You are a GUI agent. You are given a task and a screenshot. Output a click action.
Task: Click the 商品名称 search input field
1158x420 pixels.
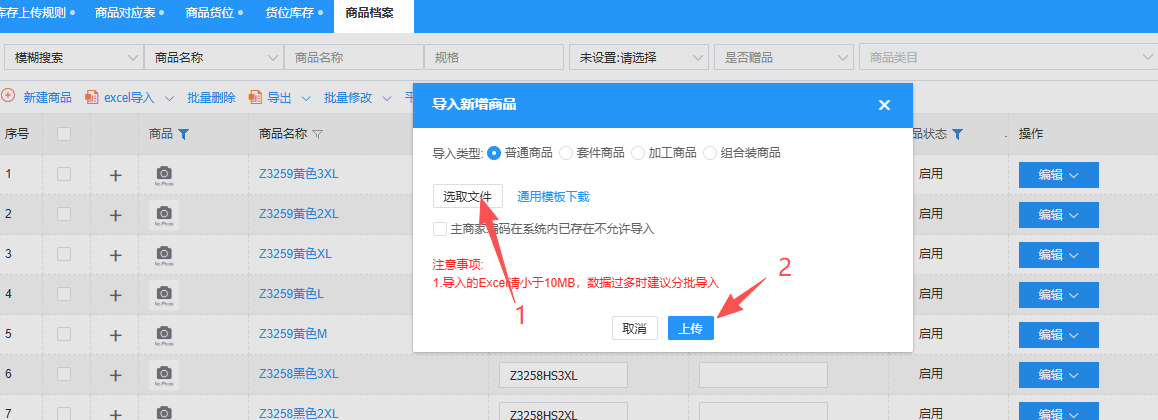point(354,58)
